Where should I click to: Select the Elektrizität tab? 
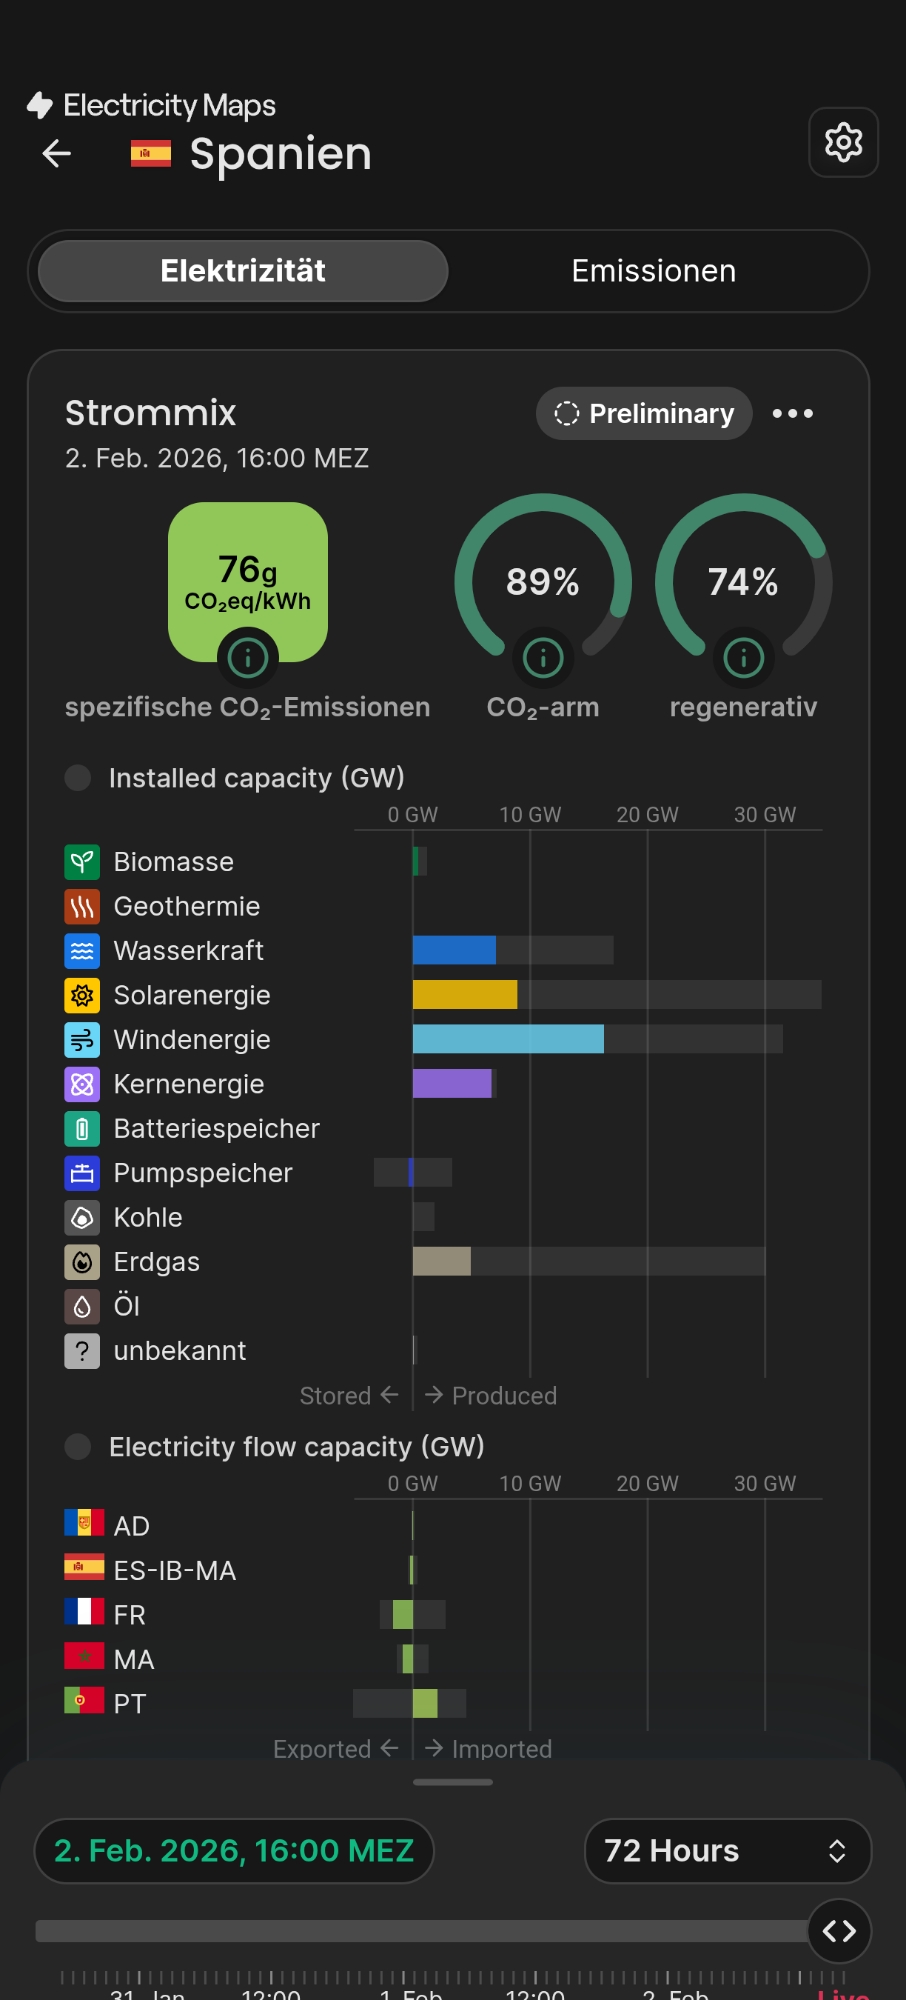tap(243, 271)
